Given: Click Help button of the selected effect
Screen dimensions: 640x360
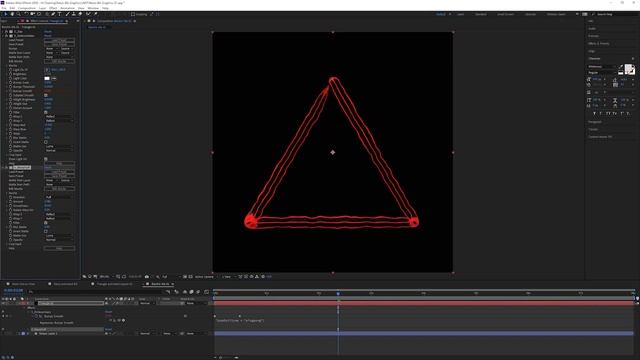Looking at the screenshot, I should tap(59, 248).
